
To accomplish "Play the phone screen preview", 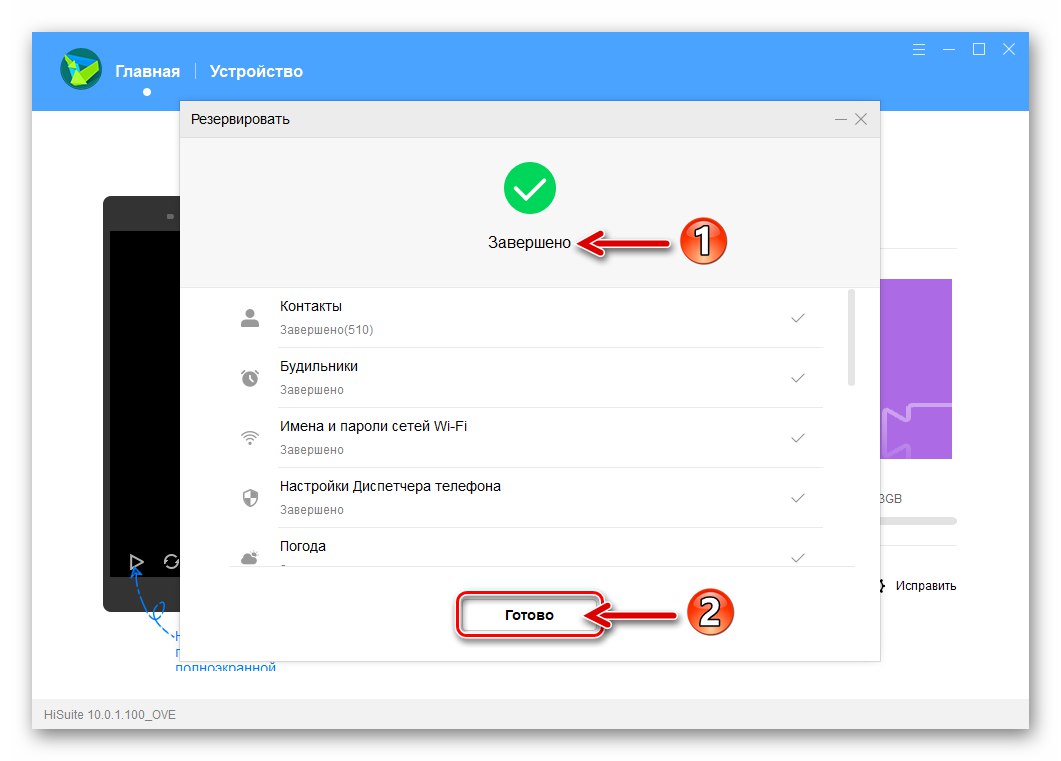I will pyautogui.click(x=136, y=561).
